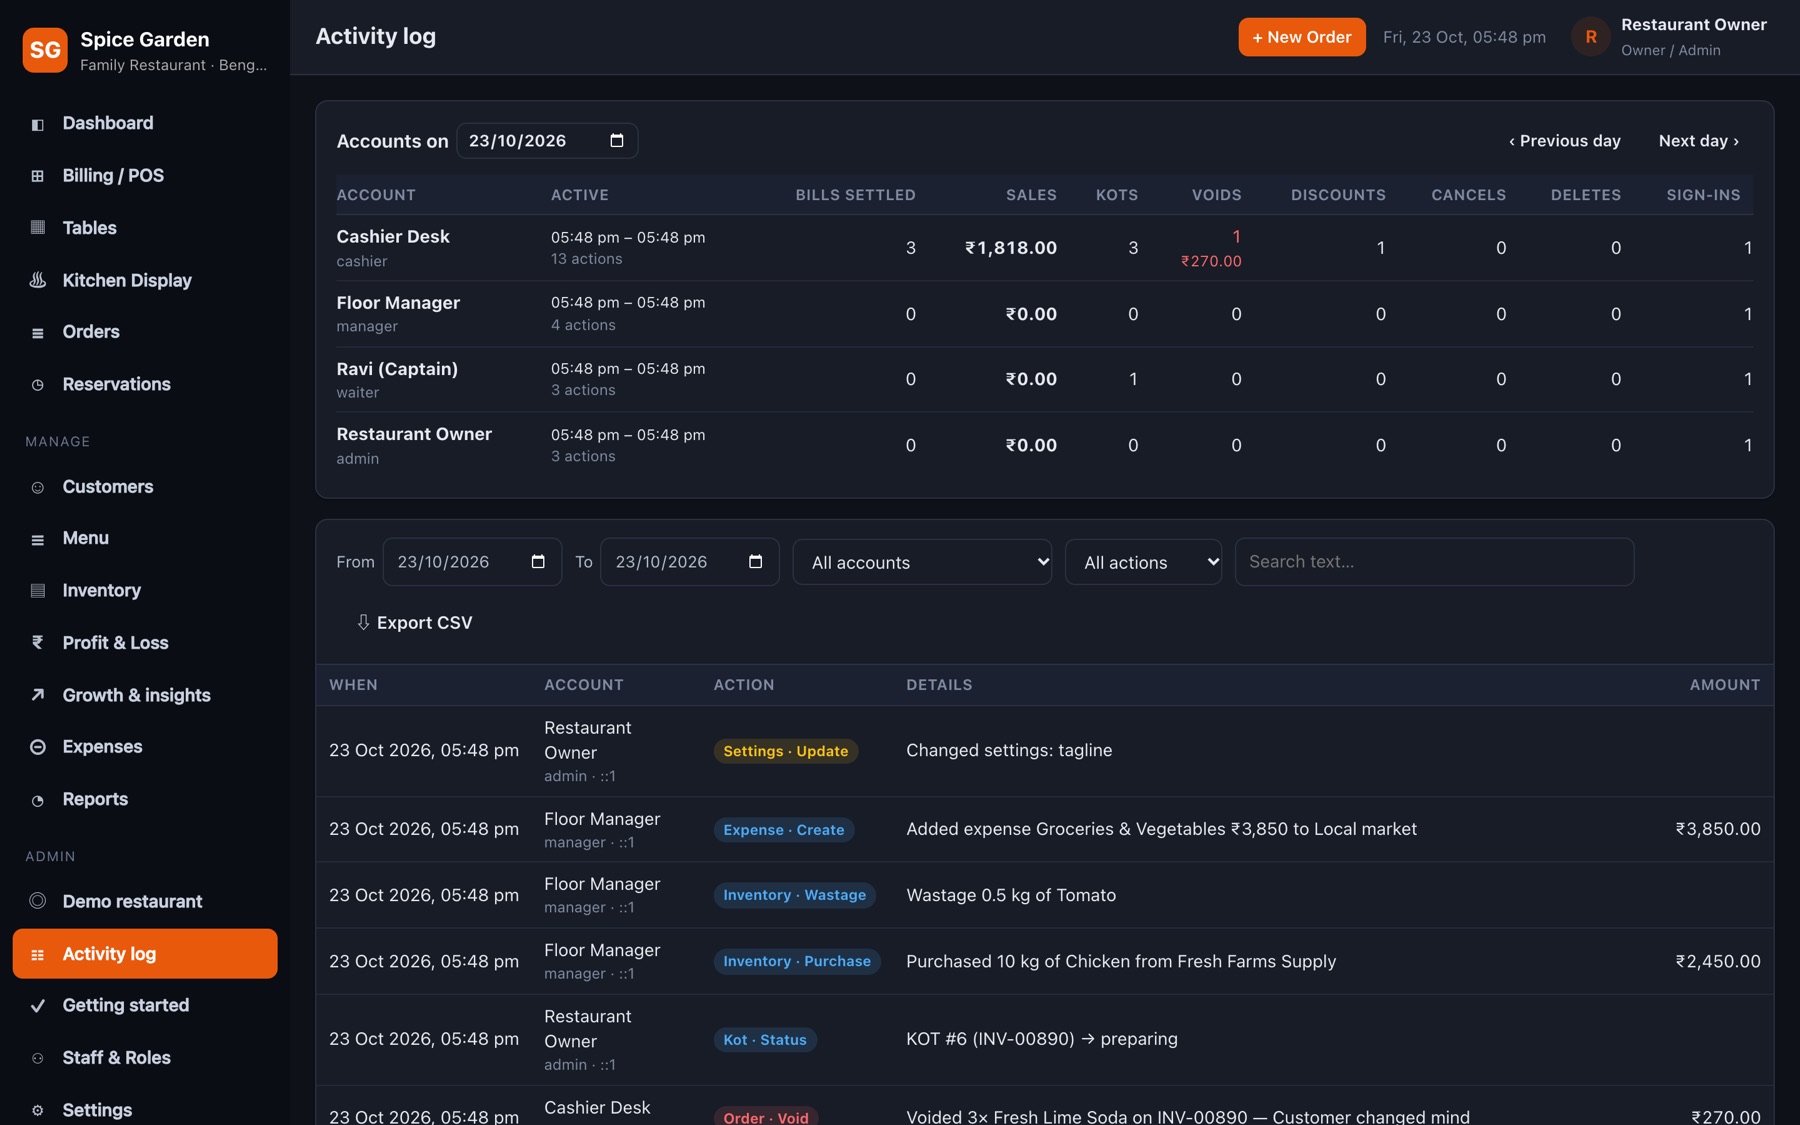Click the + New Order button
1800x1125 pixels.
1302,37
